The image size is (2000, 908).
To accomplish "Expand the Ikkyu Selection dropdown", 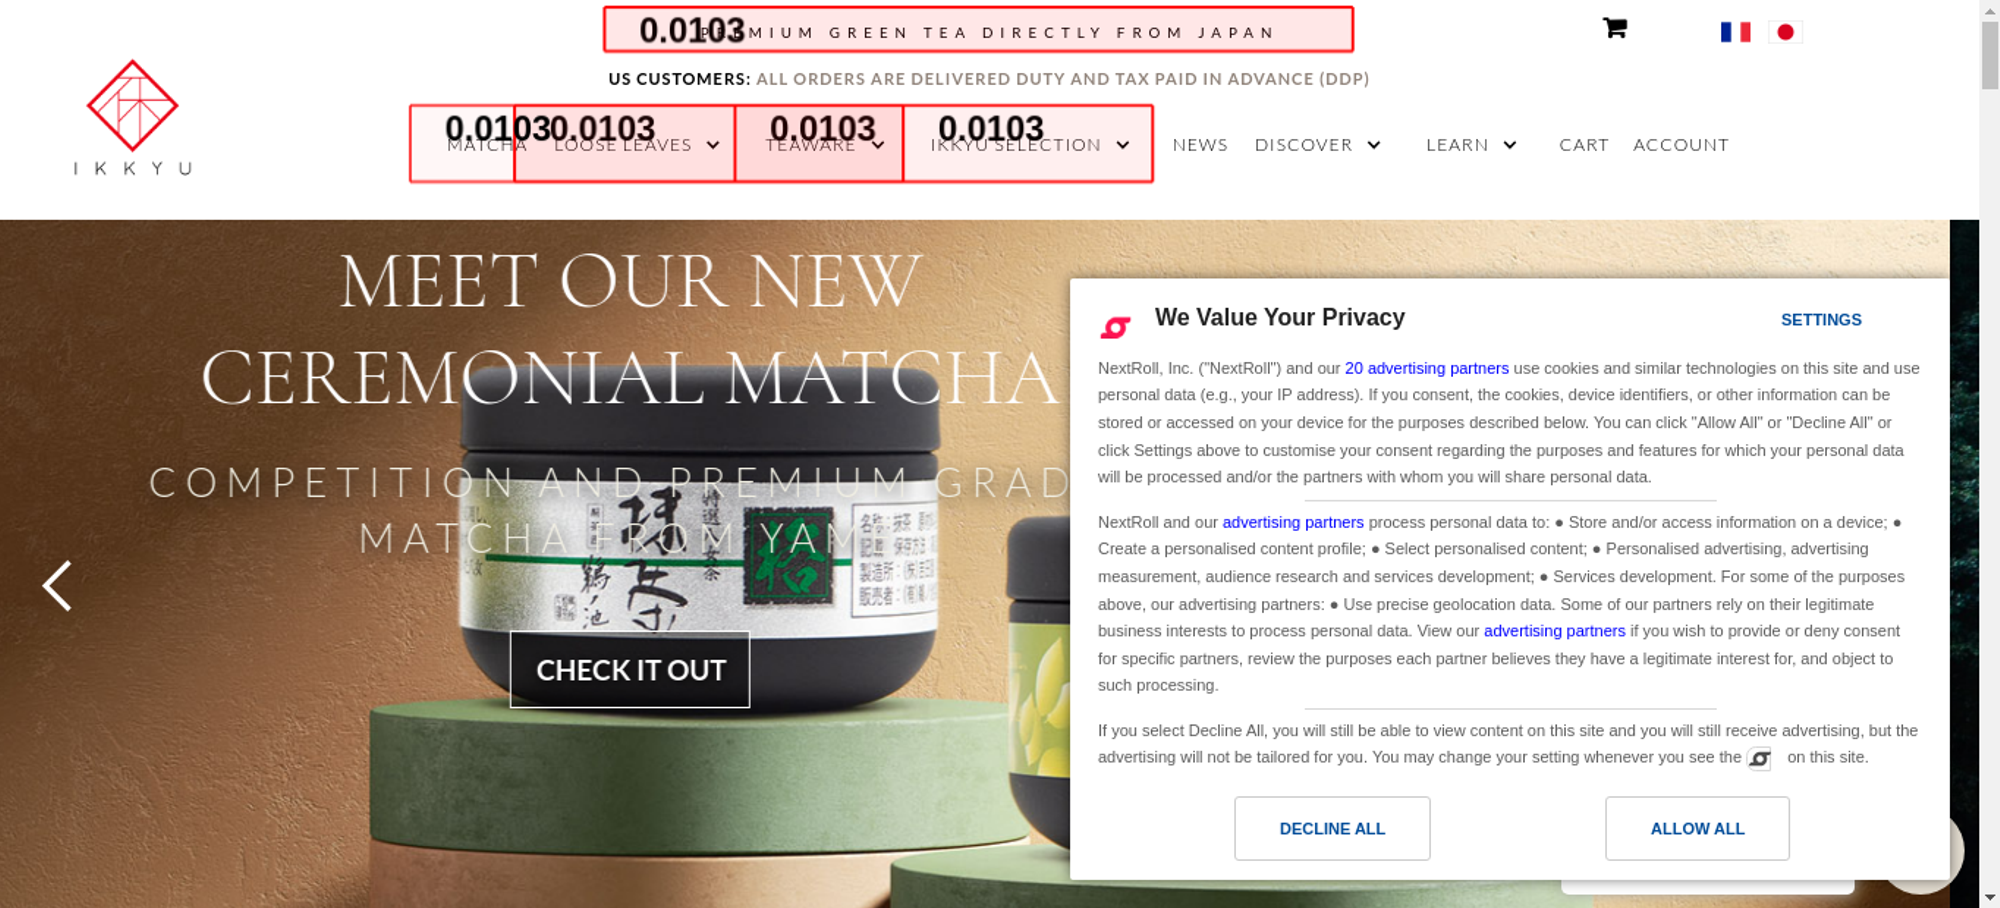I will [1123, 145].
